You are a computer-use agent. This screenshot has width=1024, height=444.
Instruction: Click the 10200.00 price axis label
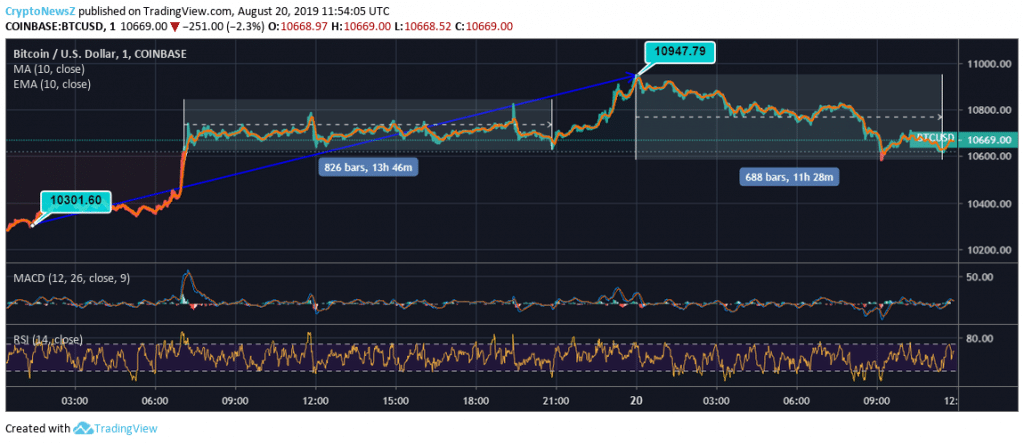988,251
